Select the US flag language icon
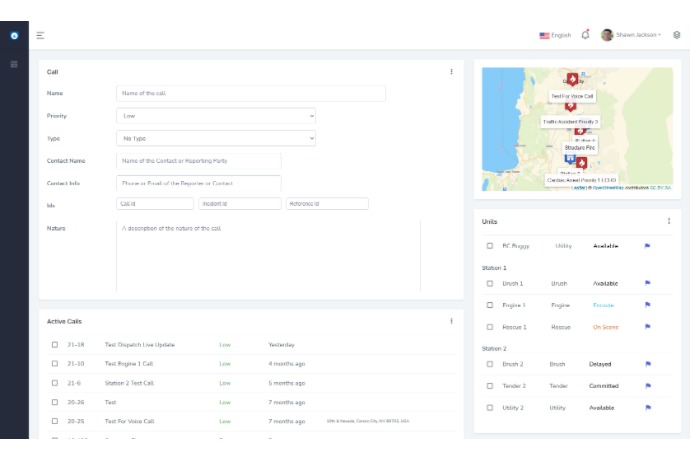 point(544,35)
